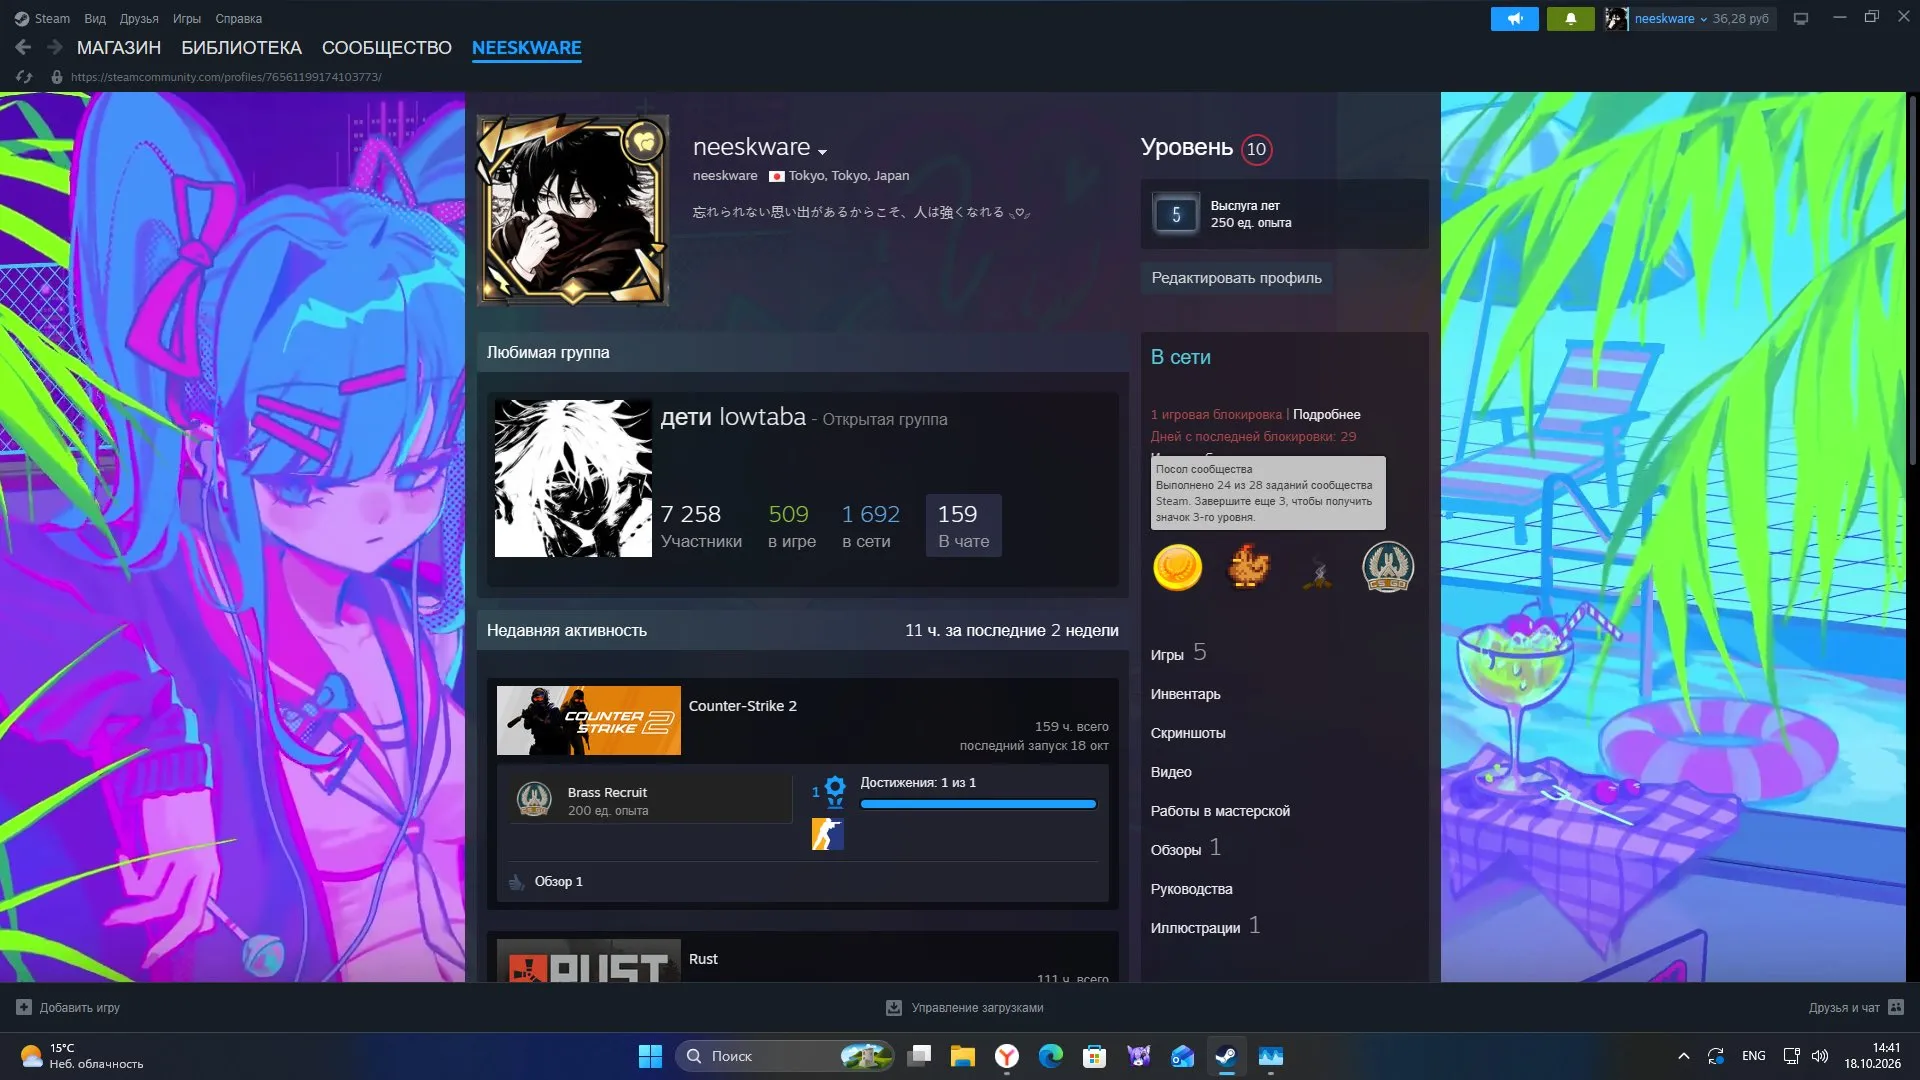Open the notifications bell
The width and height of the screenshot is (1920, 1080).
tap(1570, 18)
